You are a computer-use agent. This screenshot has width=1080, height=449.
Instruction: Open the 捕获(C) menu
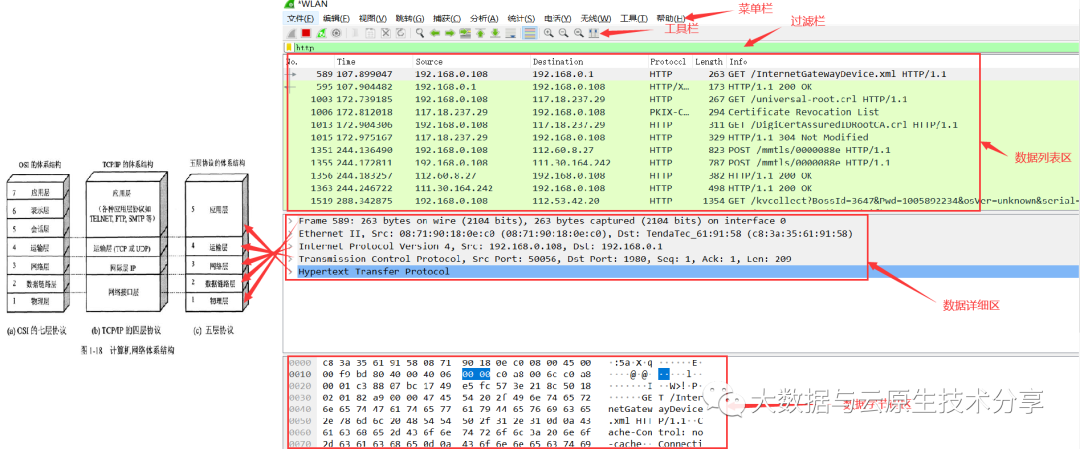(447, 19)
